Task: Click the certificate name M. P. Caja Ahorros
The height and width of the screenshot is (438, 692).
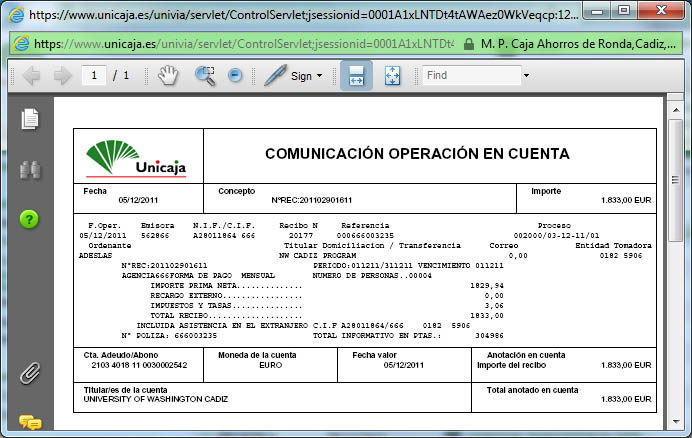Action: 579,44
